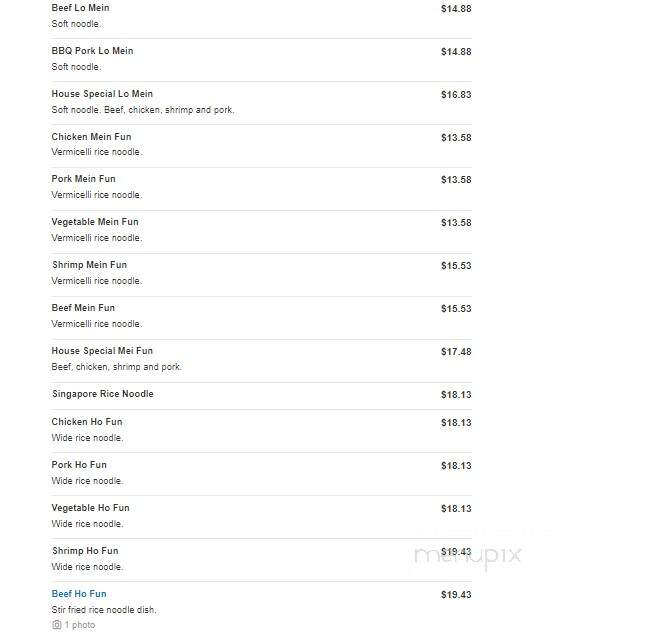
Task: Pick the Pork Mein Fun entry
Action: [x=83, y=179]
